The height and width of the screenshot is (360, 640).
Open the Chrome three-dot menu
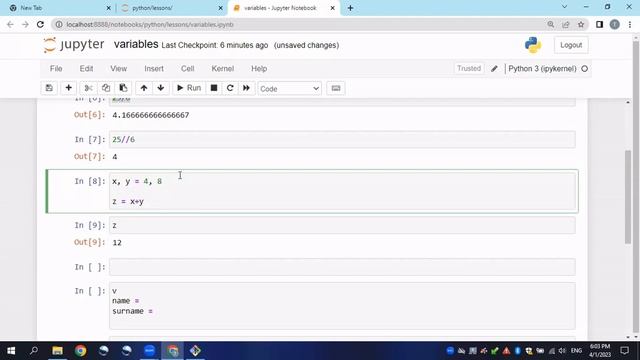pos(630,24)
